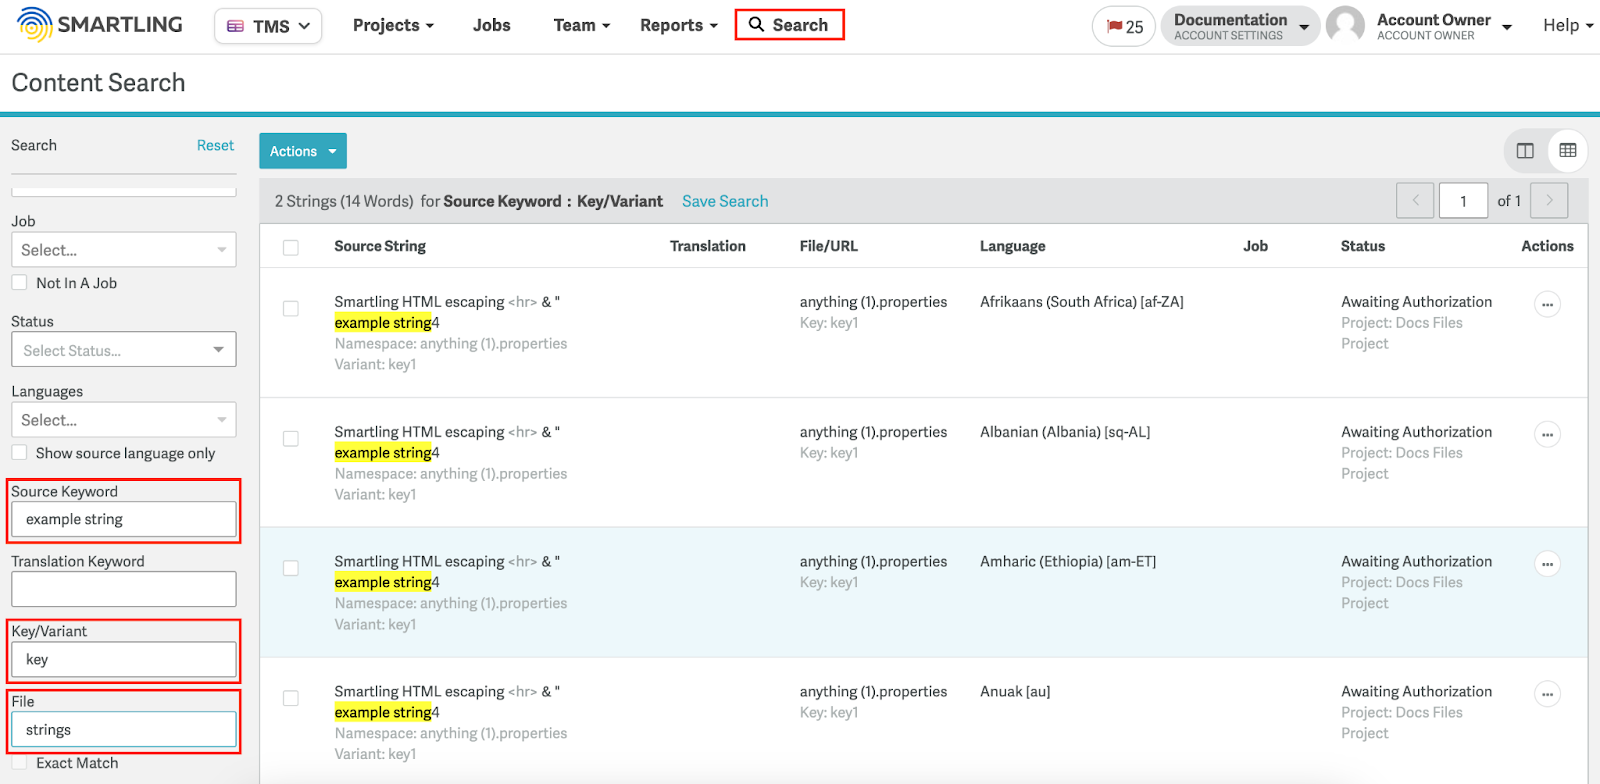Open actions menu for Albanian row
This screenshot has height=784, width=1600.
coord(1547,434)
